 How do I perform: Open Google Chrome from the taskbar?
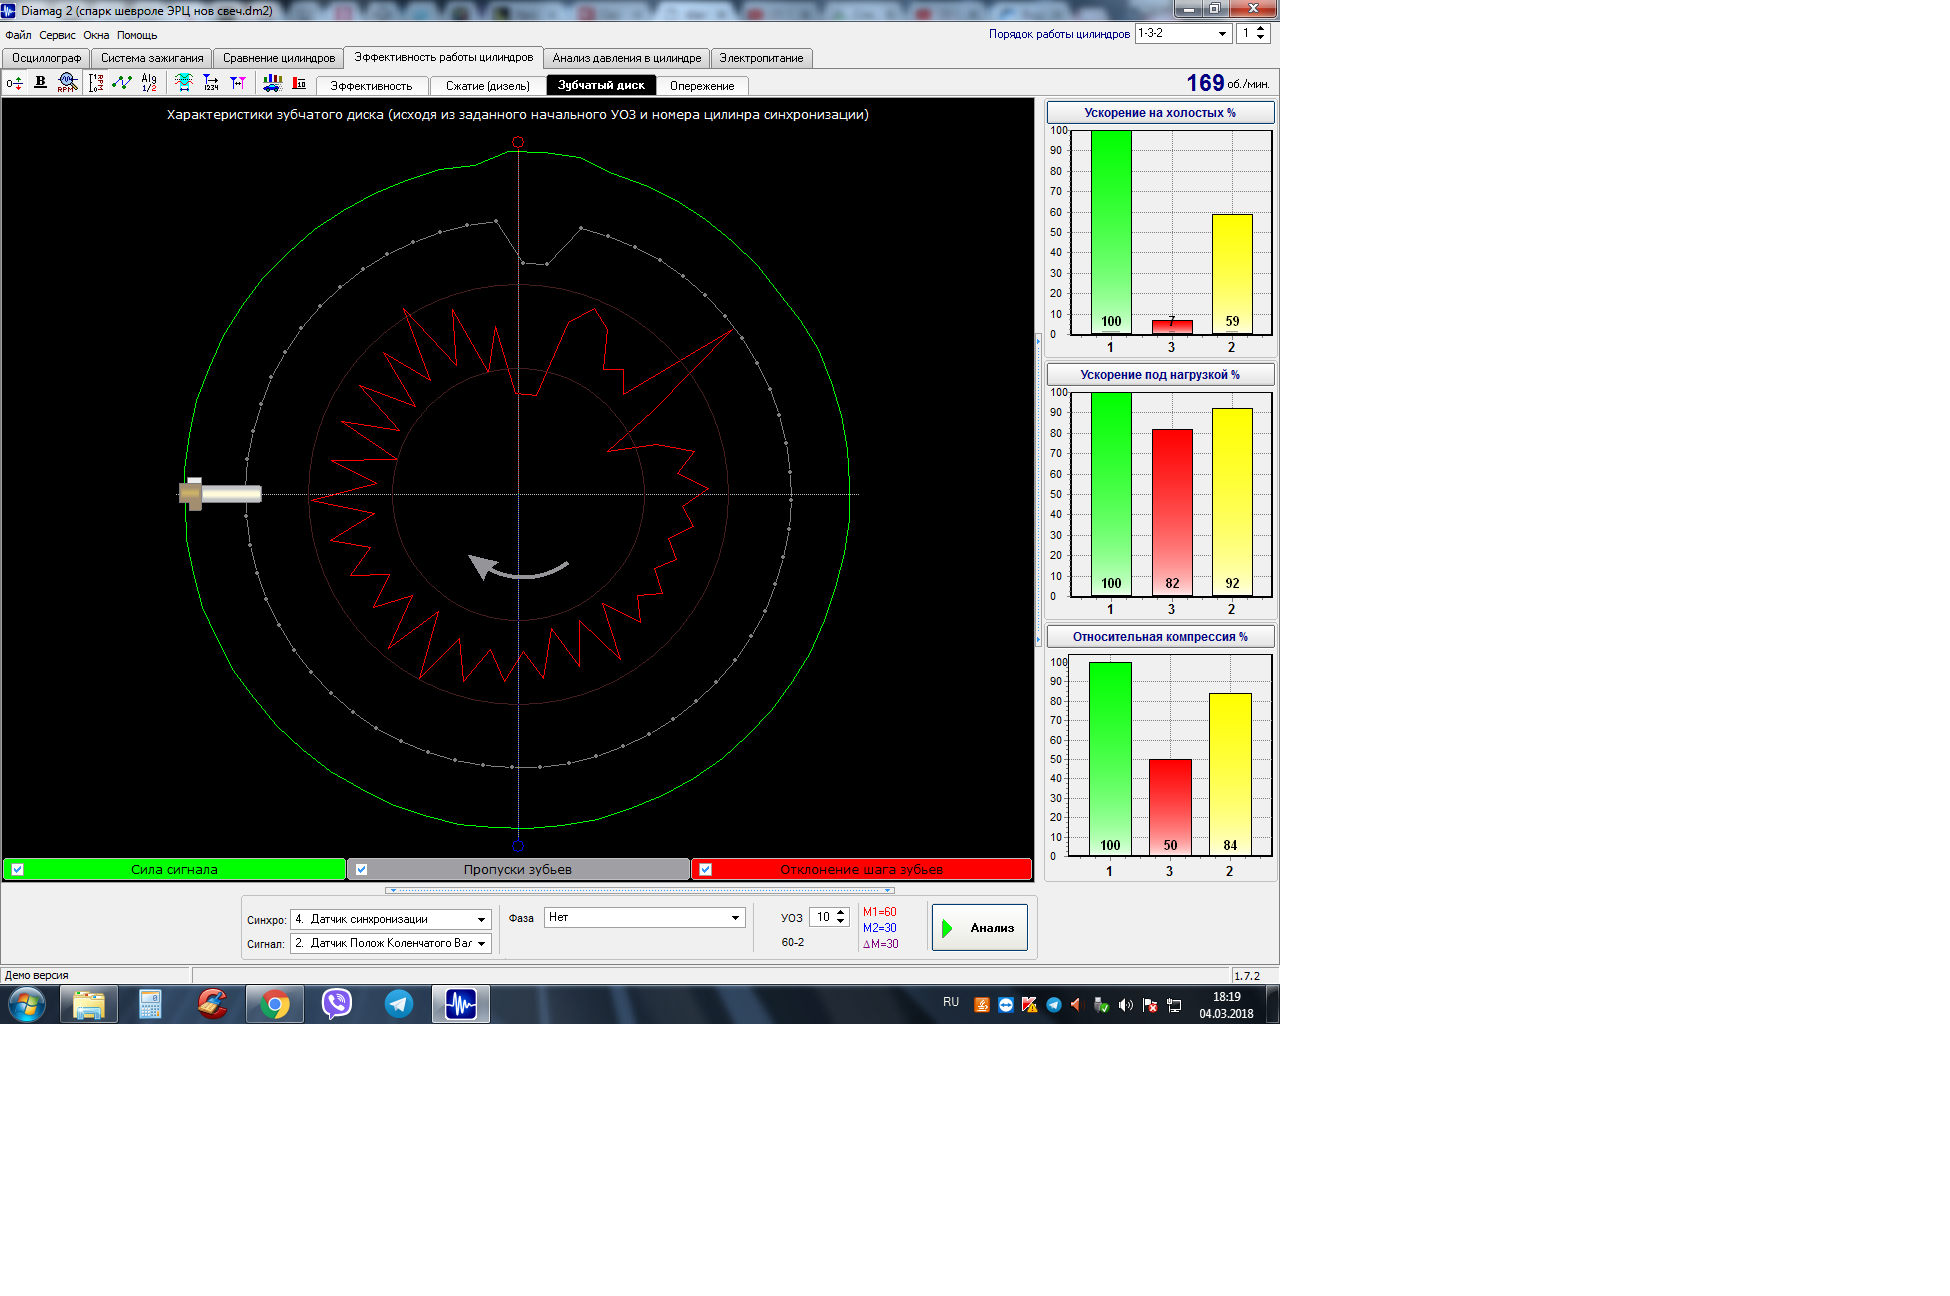pyautogui.click(x=275, y=1004)
